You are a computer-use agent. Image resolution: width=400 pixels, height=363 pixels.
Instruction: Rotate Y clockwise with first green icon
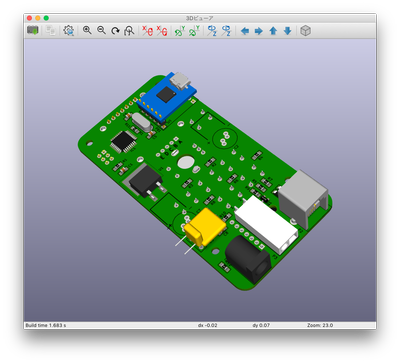point(180,31)
